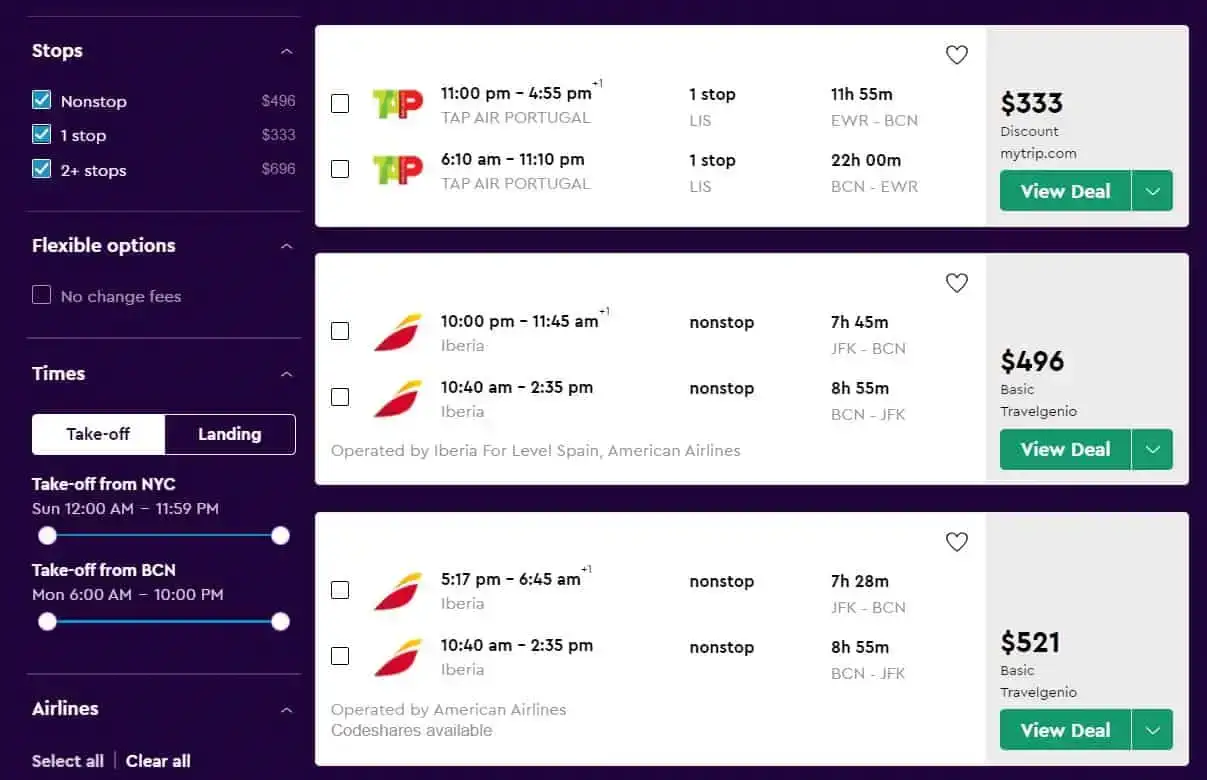Uncheck the Nonstop stops filter
This screenshot has width=1207, height=780.
pos(42,100)
